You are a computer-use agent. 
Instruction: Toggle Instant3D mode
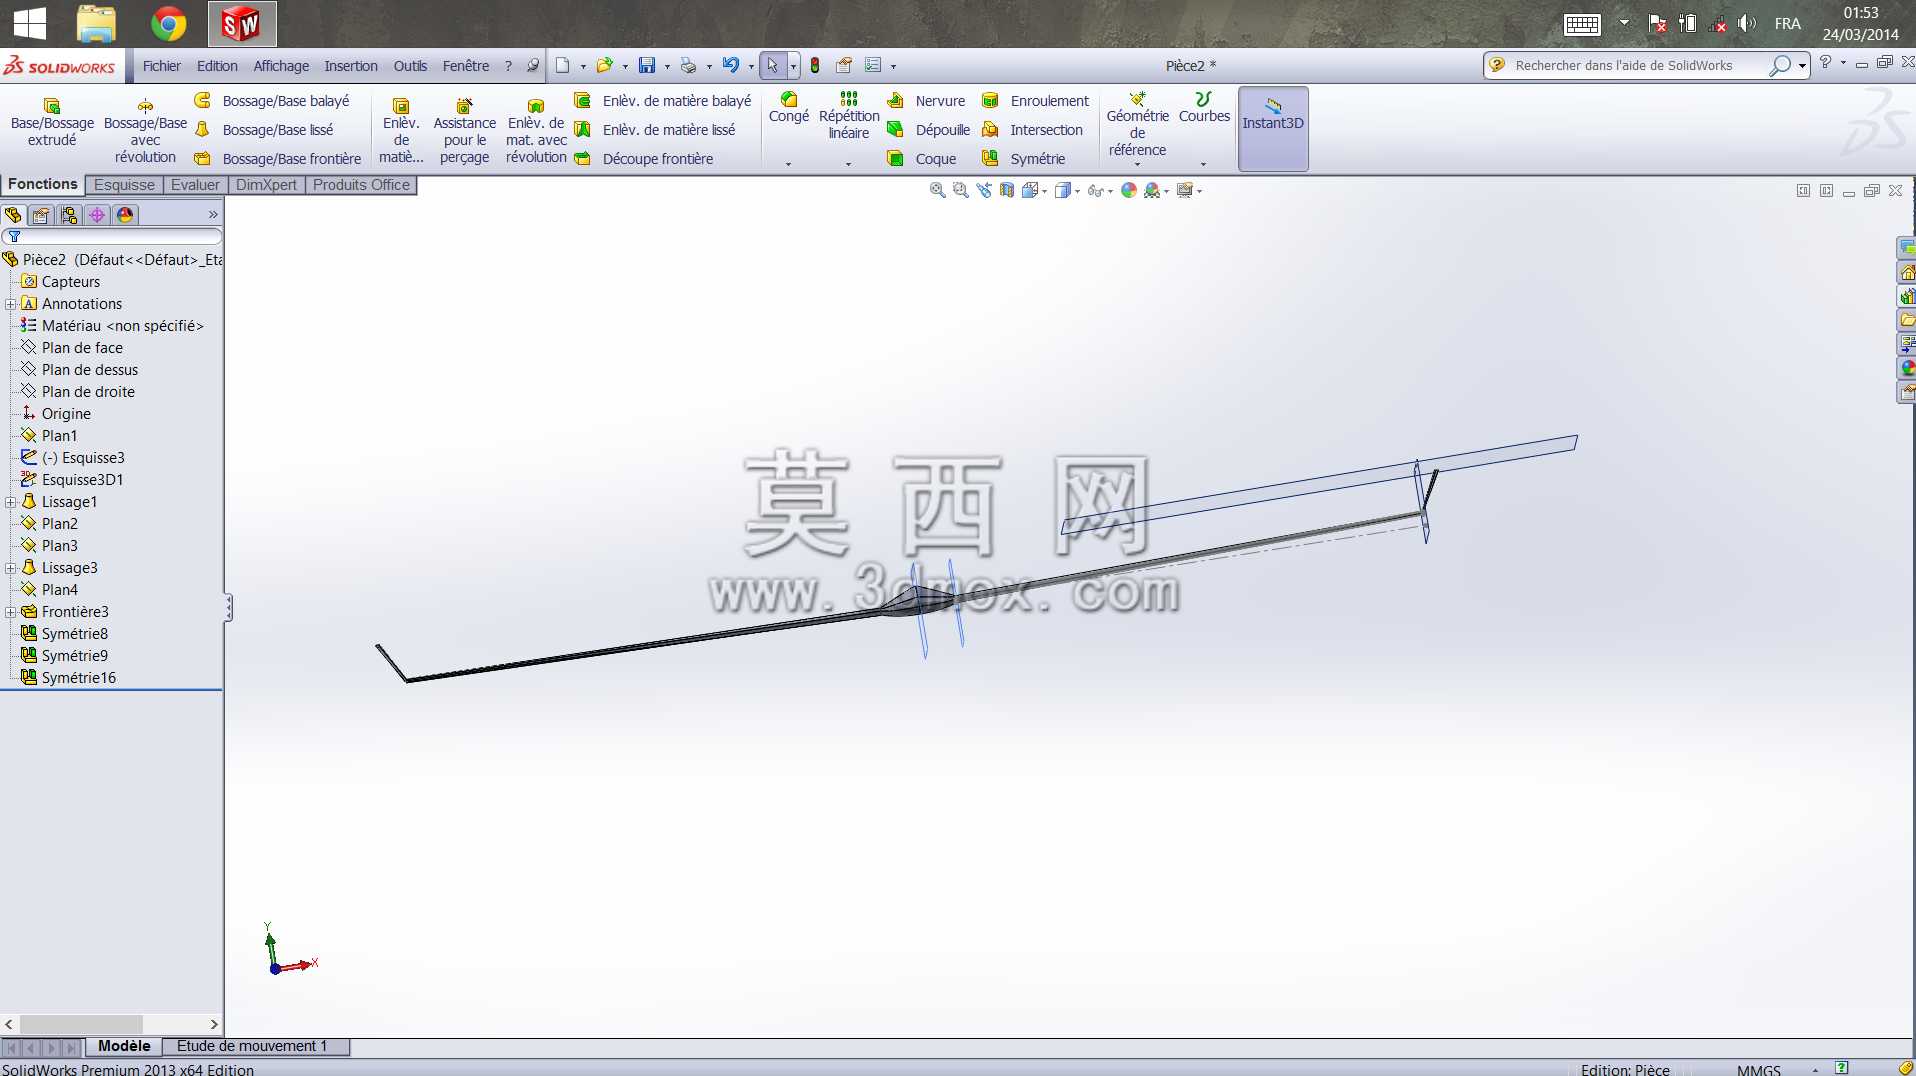tap(1273, 128)
